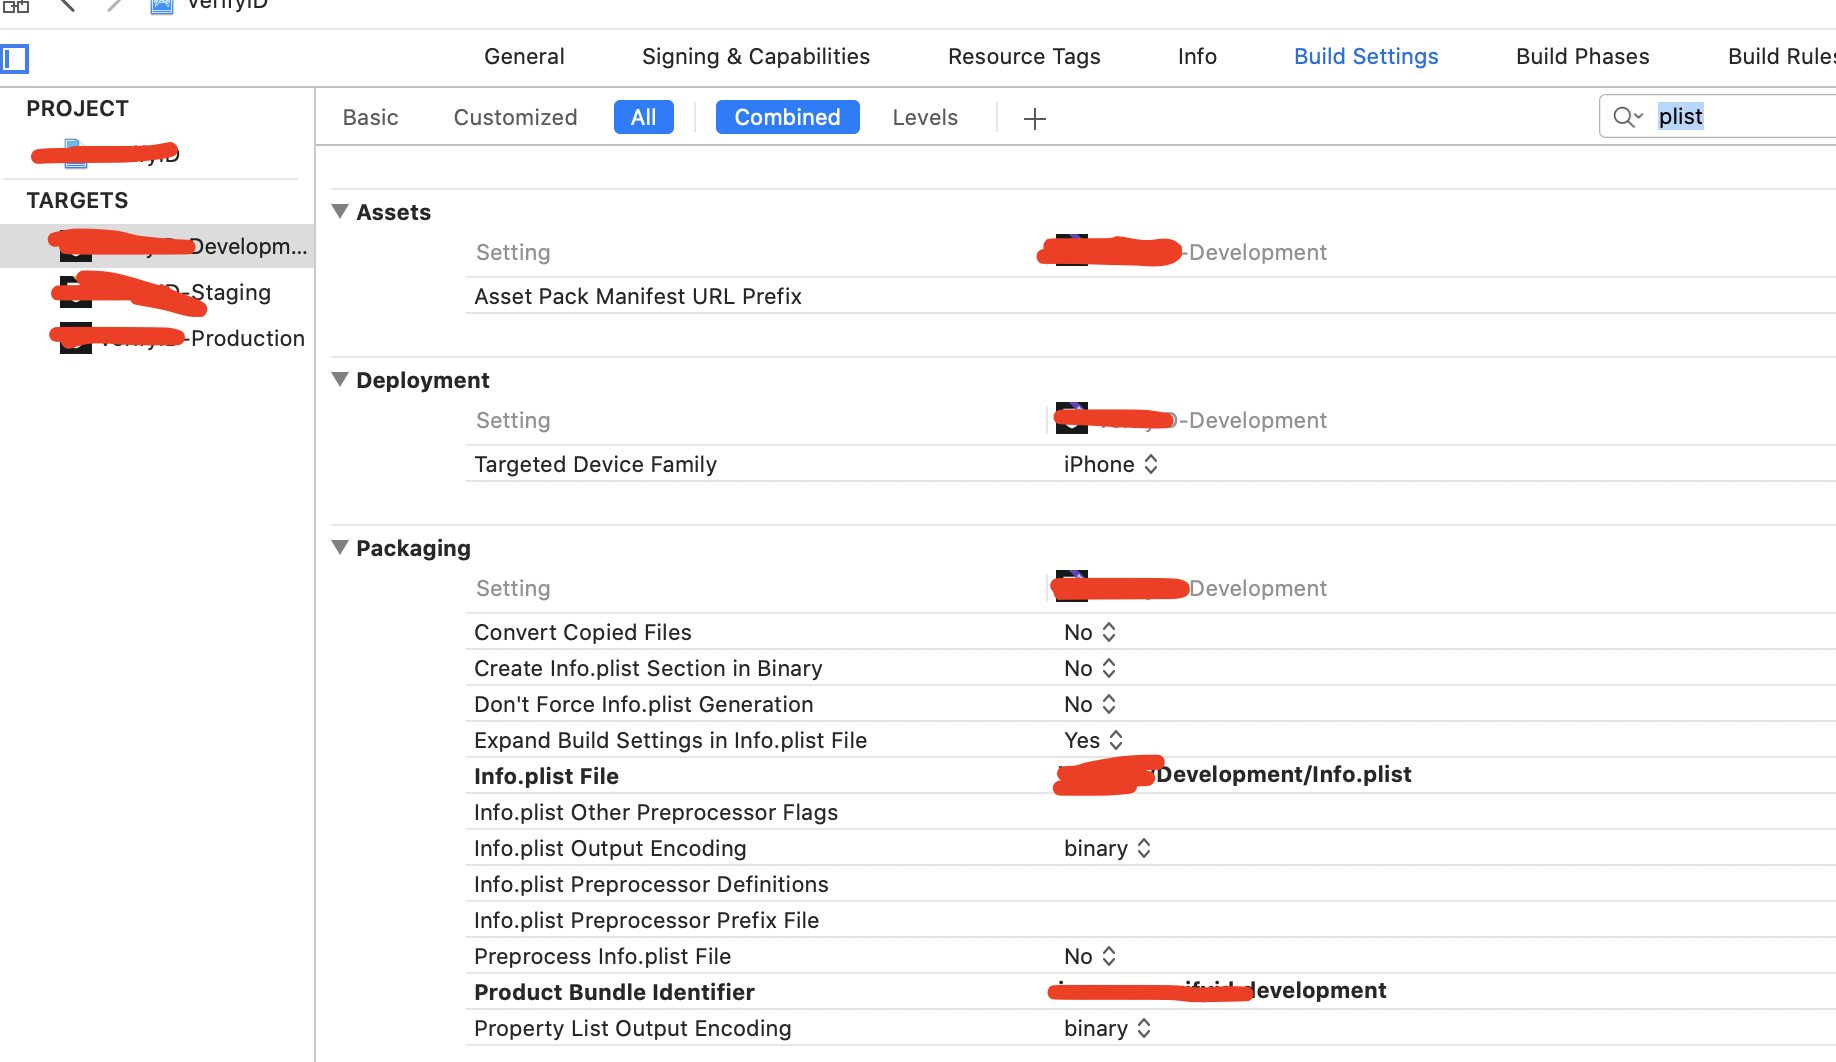Screen dimensions: 1836x1062
Task: Click the tab overview icon in corner
Action: (15, 7)
